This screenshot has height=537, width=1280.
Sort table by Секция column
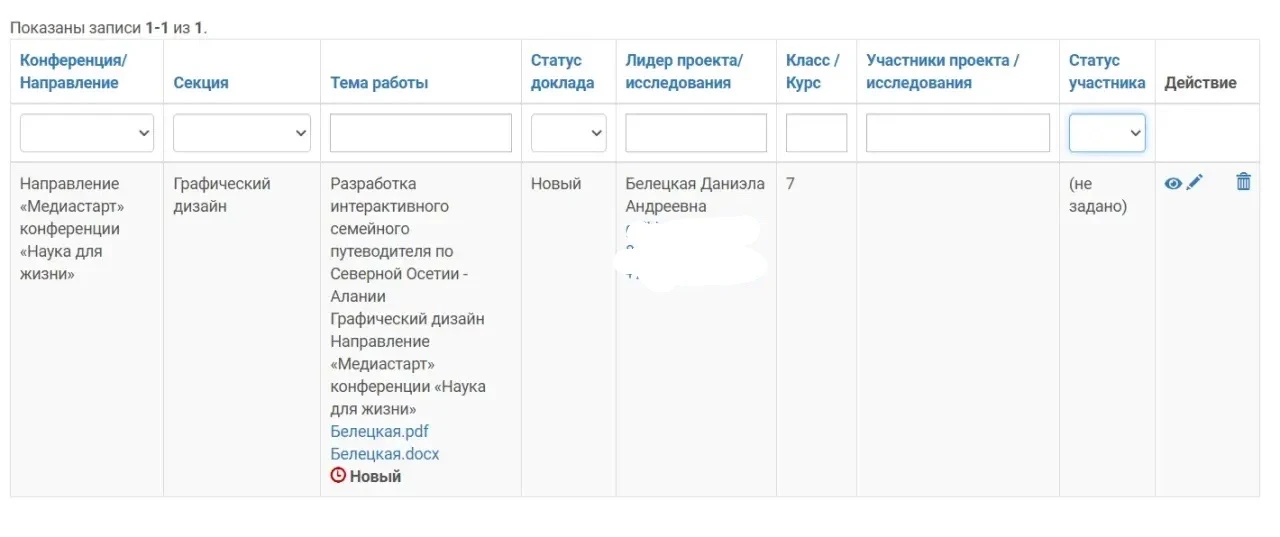[201, 83]
